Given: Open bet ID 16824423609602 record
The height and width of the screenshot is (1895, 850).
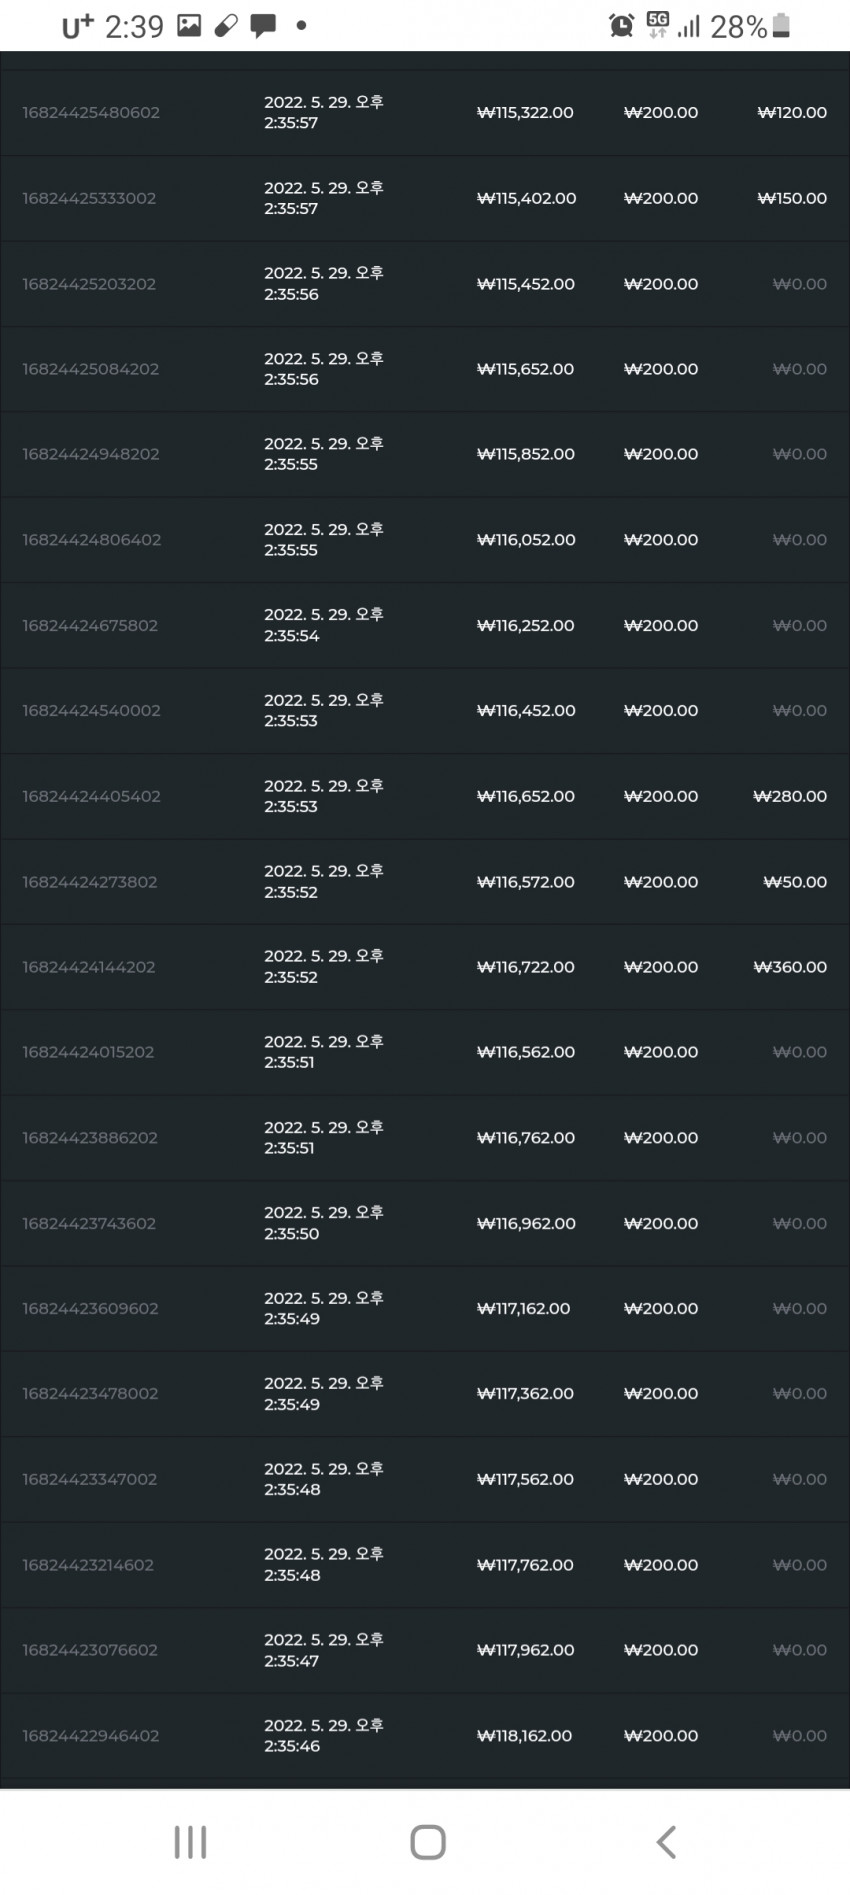Looking at the screenshot, I should [x=425, y=1308].
